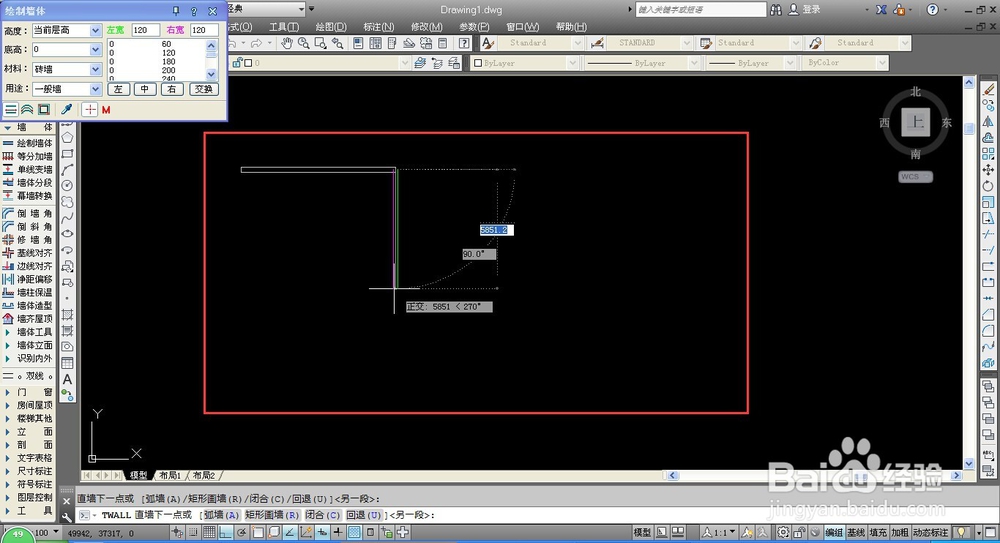Select the arc wall drawing mode icon

tap(27, 110)
